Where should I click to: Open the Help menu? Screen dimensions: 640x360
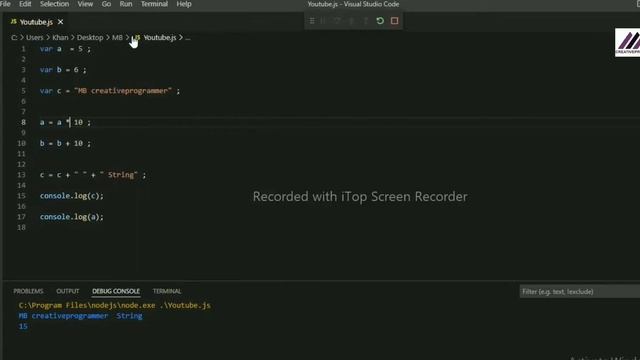tap(184, 4)
